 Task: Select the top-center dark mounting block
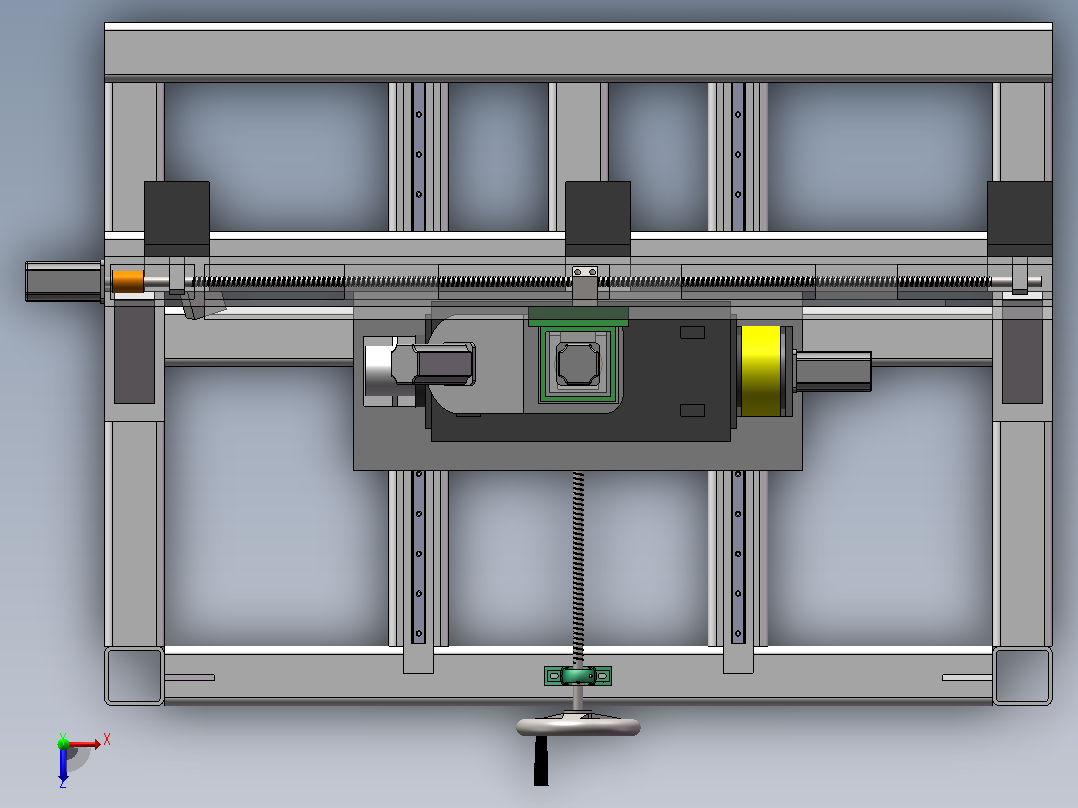597,219
